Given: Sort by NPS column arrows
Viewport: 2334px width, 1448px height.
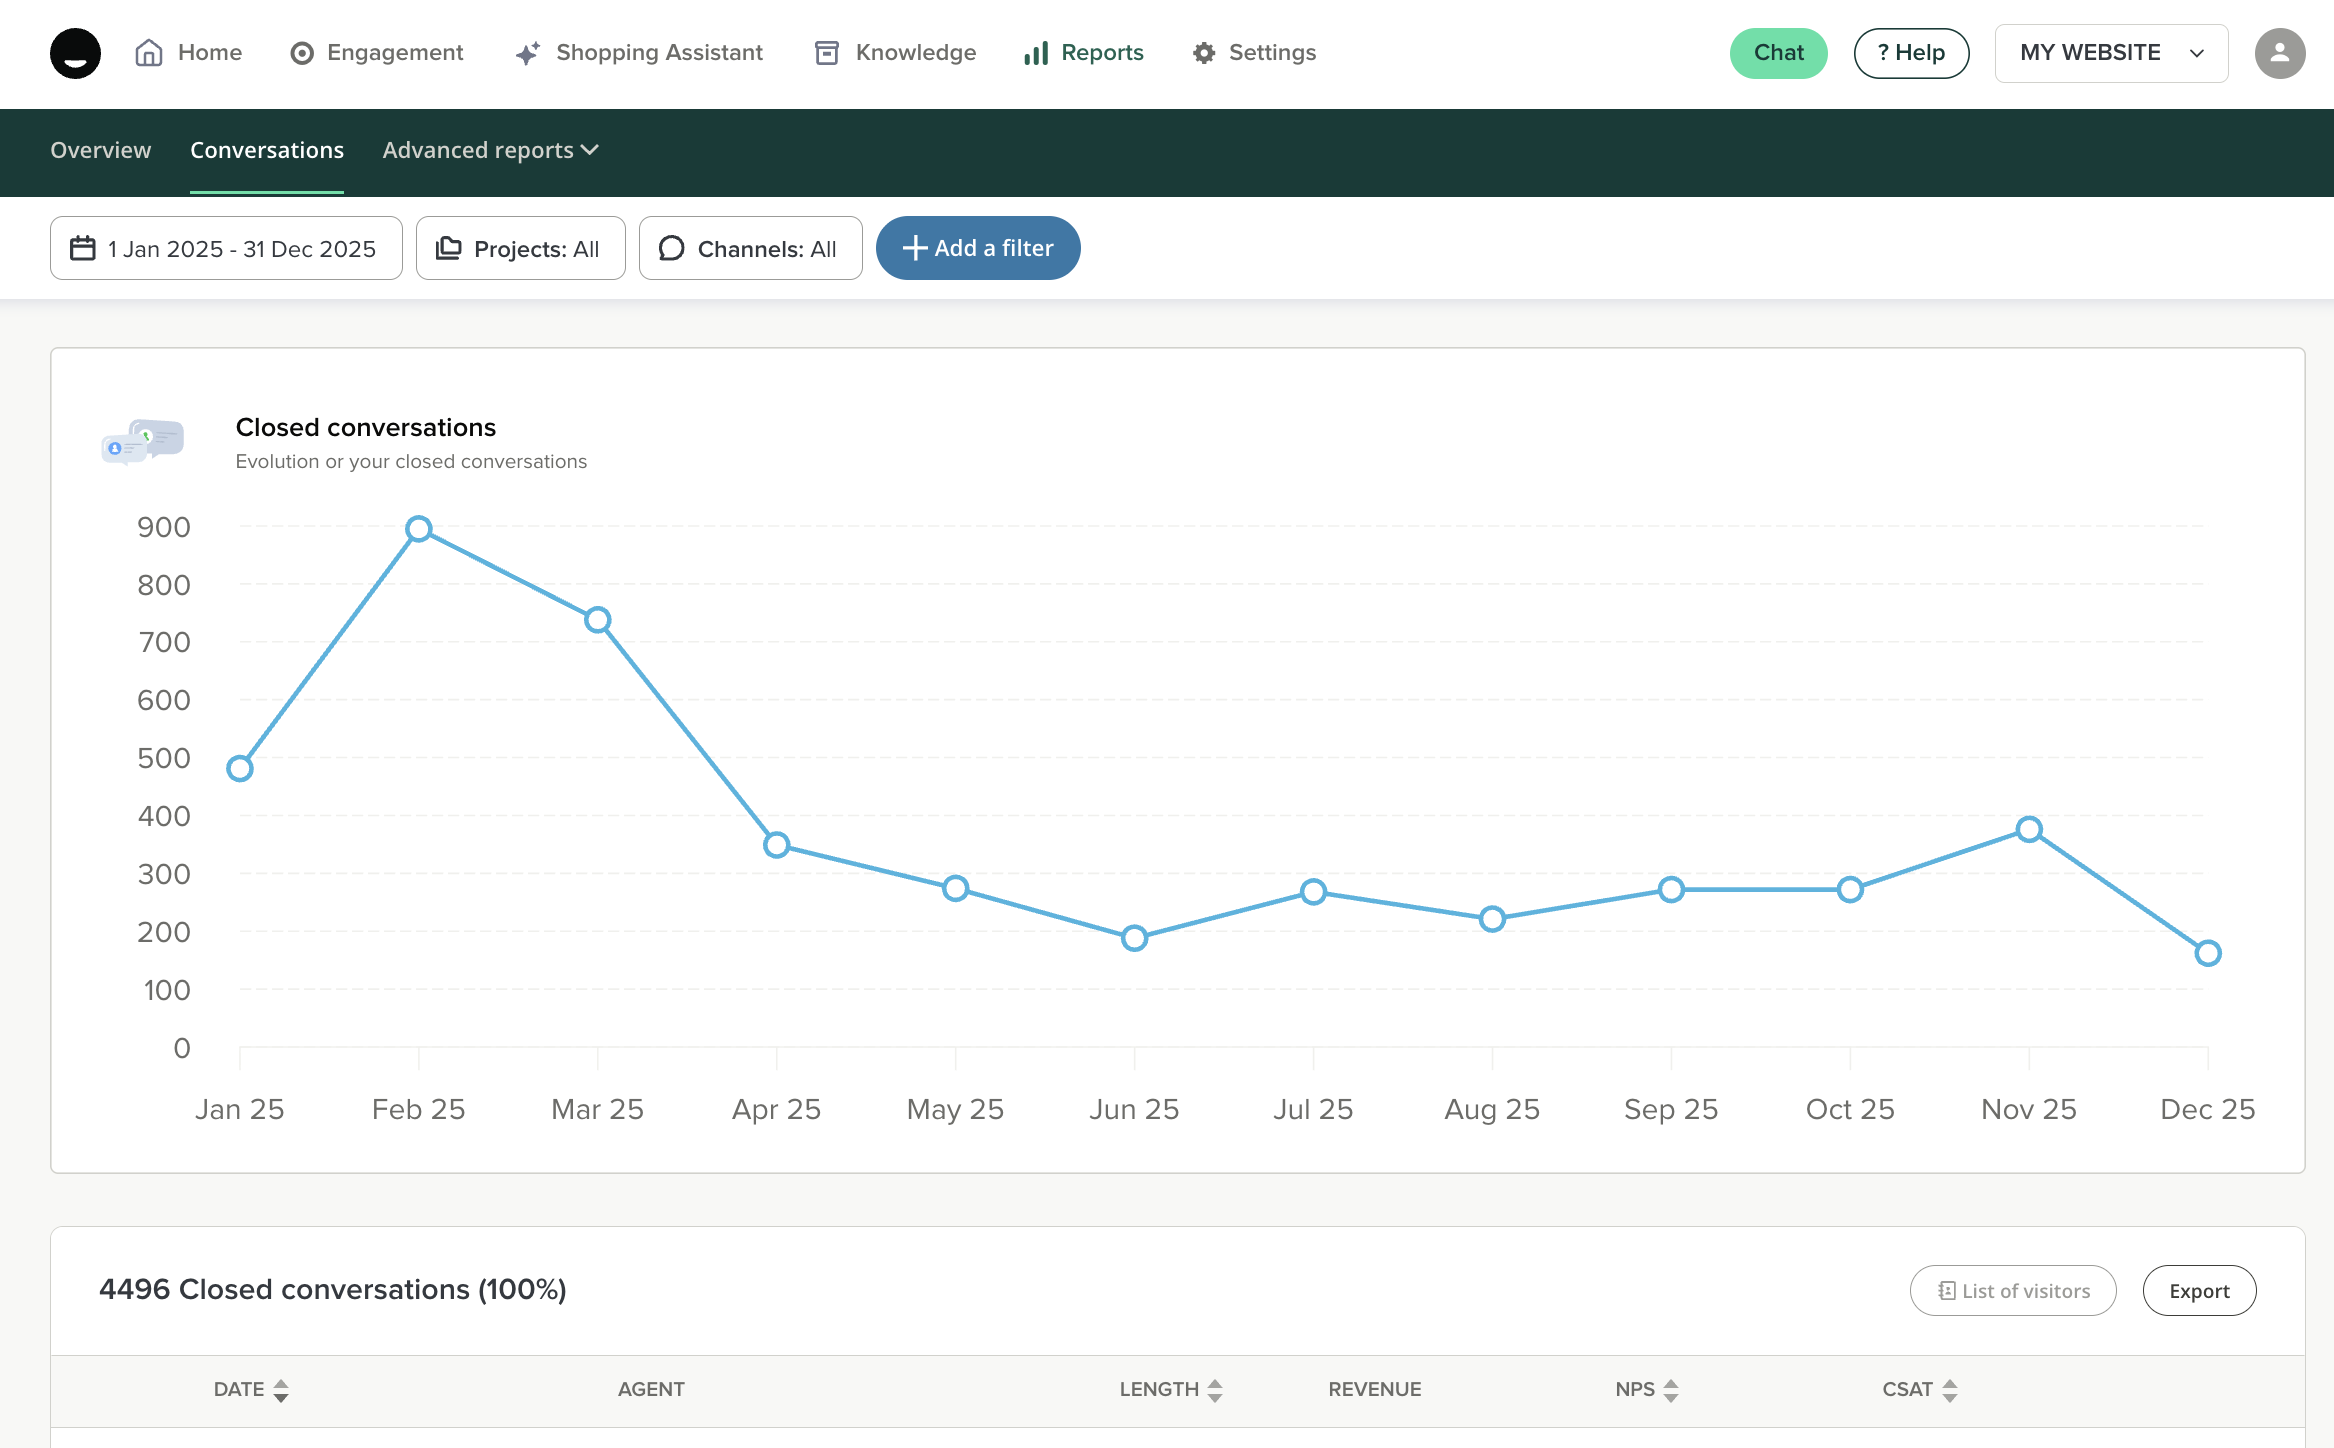Looking at the screenshot, I should tap(1671, 1390).
